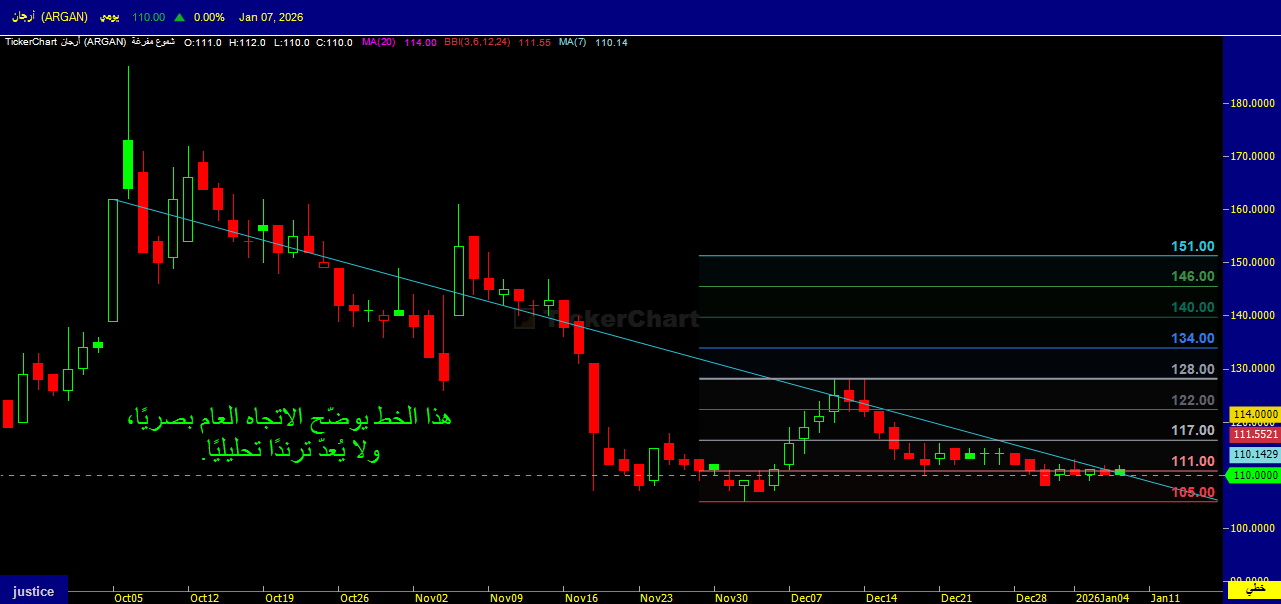Click the BBI(3,6,12,24) indicator label

click(x=478, y=42)
